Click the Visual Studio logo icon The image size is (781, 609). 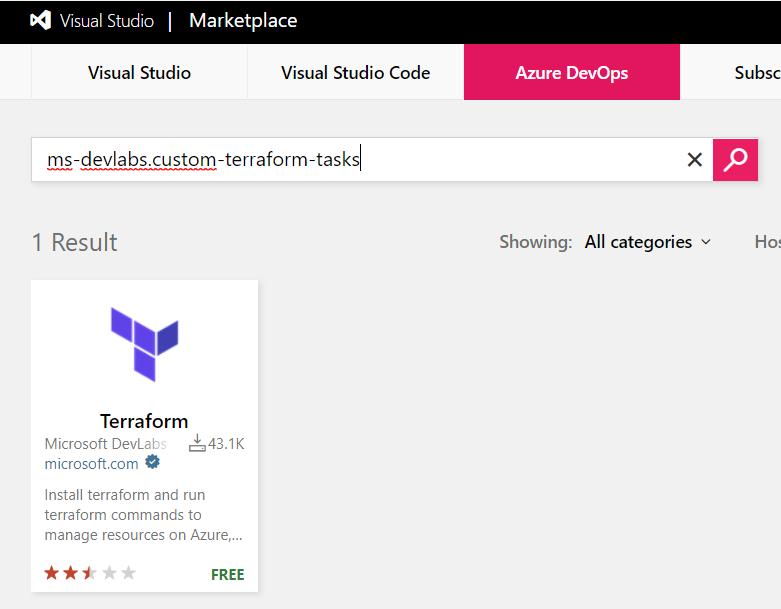40,20
